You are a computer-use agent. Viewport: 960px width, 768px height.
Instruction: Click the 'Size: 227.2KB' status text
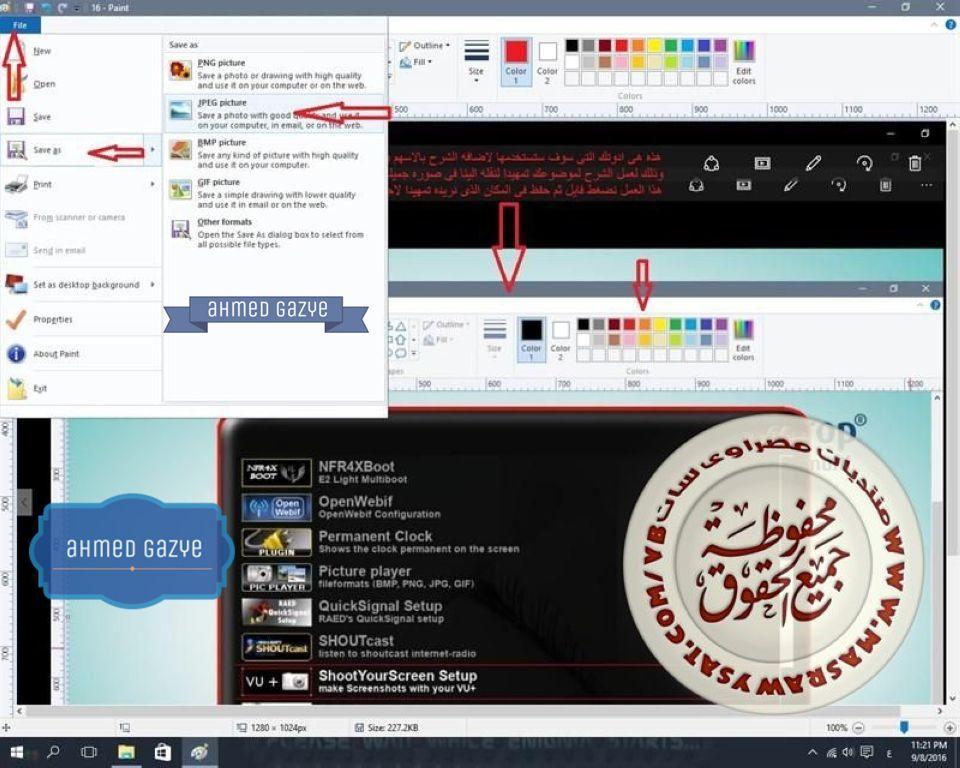(393, 728)
